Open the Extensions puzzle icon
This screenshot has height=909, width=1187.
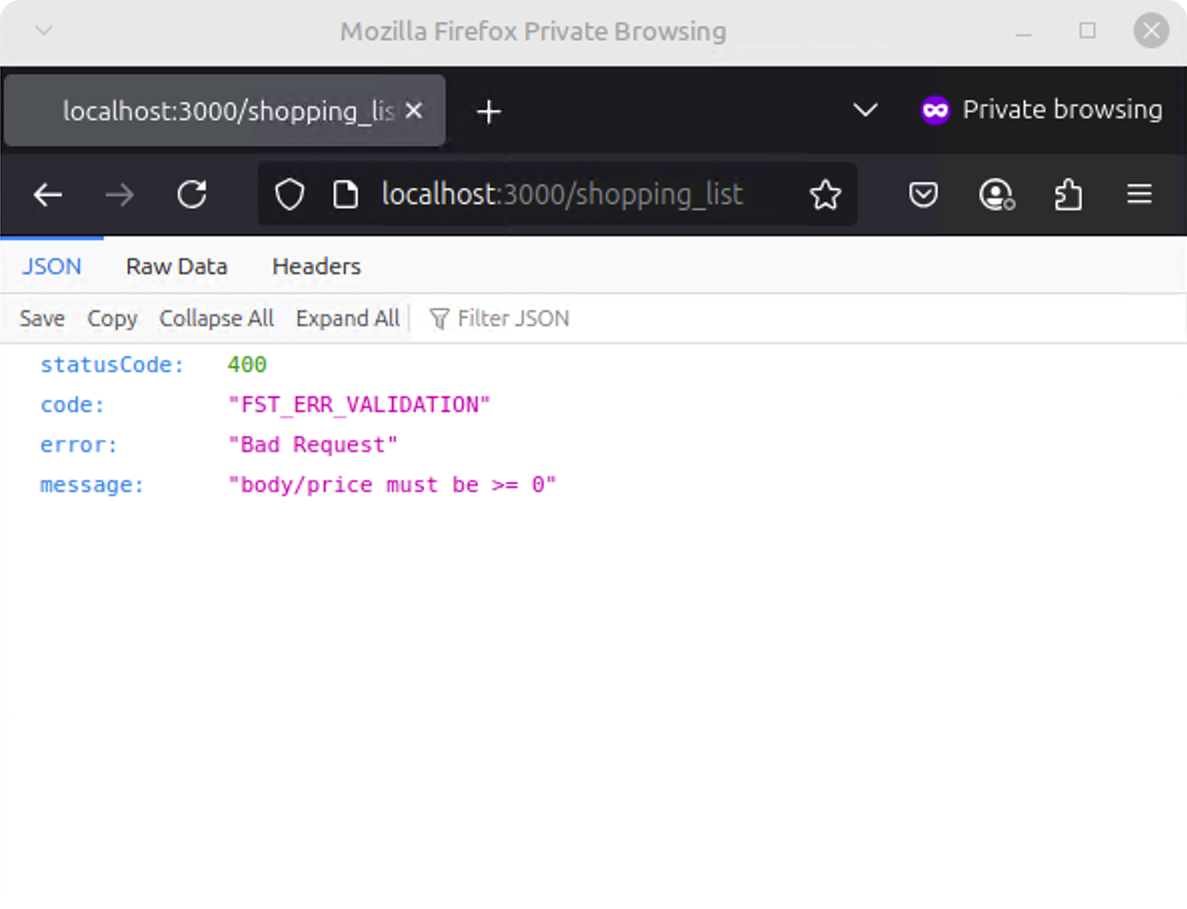point(1068,195)
